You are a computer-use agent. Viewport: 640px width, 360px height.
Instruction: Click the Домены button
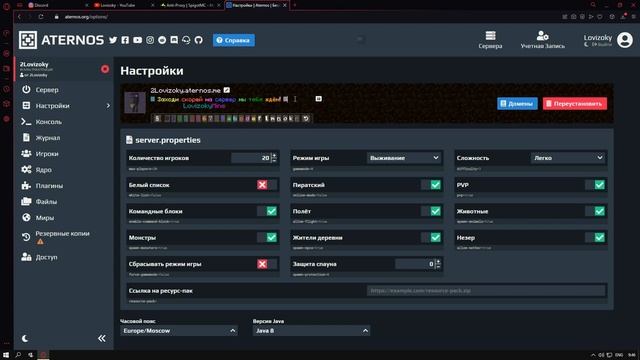click(x=517, y=103)
